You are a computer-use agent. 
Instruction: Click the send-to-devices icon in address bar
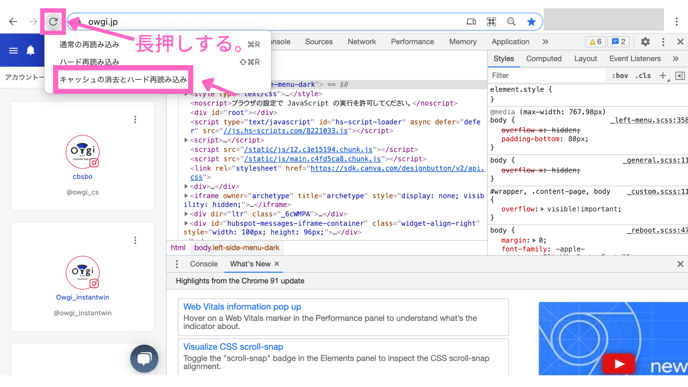tap(471, 22)
